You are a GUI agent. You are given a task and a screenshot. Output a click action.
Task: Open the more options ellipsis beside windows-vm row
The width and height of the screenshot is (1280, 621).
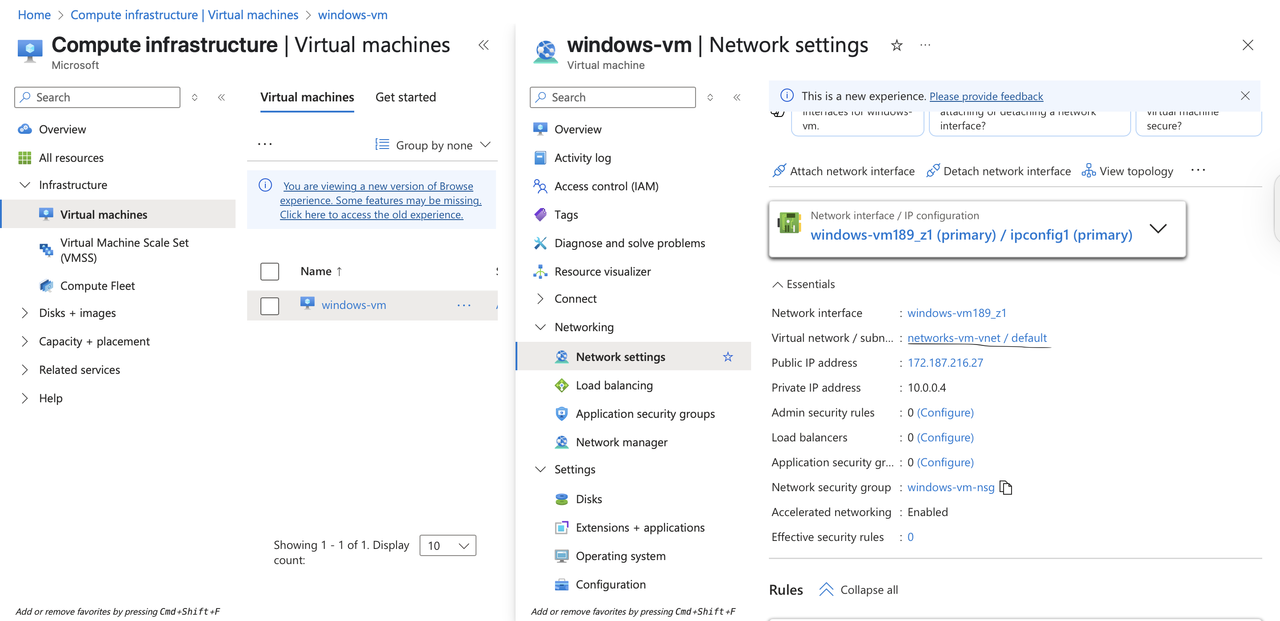[x=464, y=305]
